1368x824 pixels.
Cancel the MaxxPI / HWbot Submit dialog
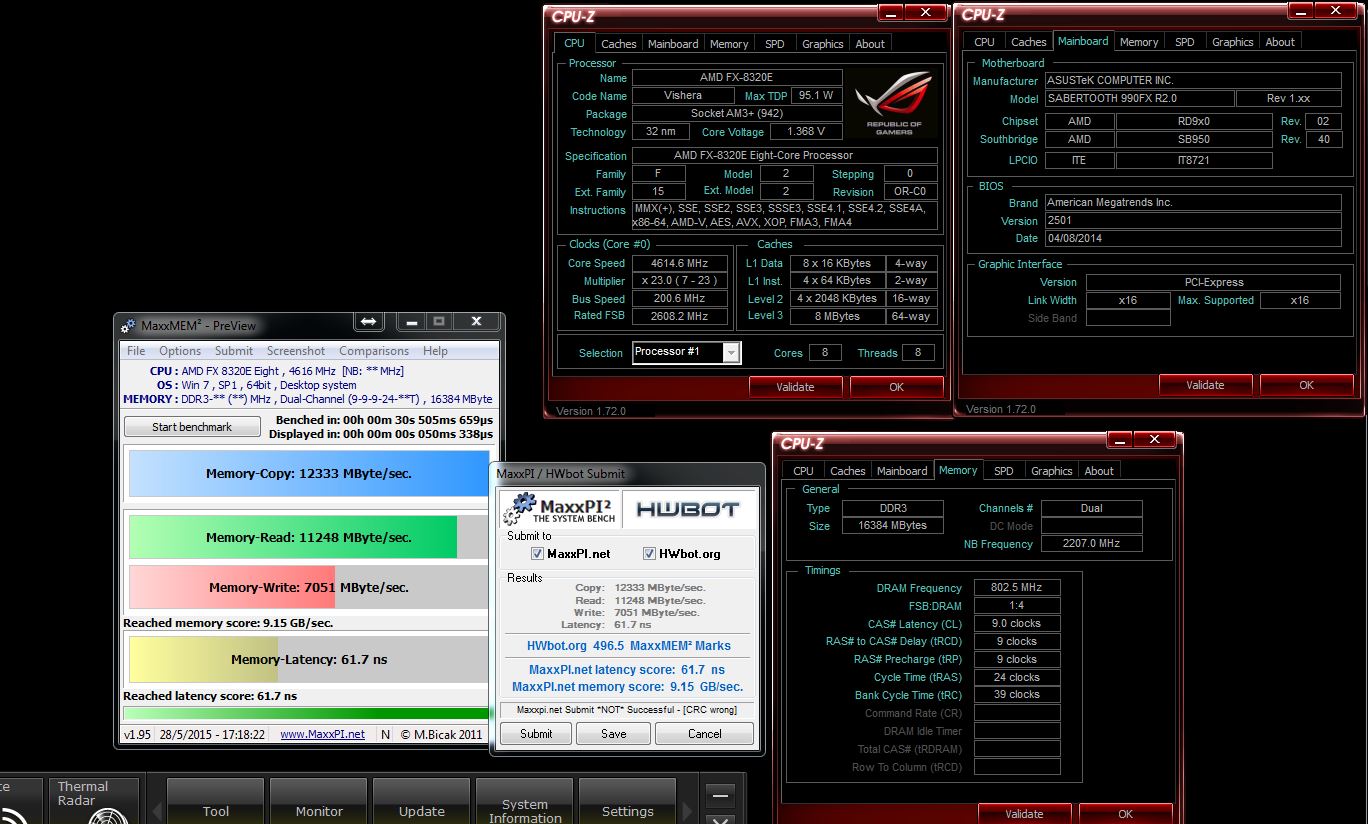coord(705,734)
